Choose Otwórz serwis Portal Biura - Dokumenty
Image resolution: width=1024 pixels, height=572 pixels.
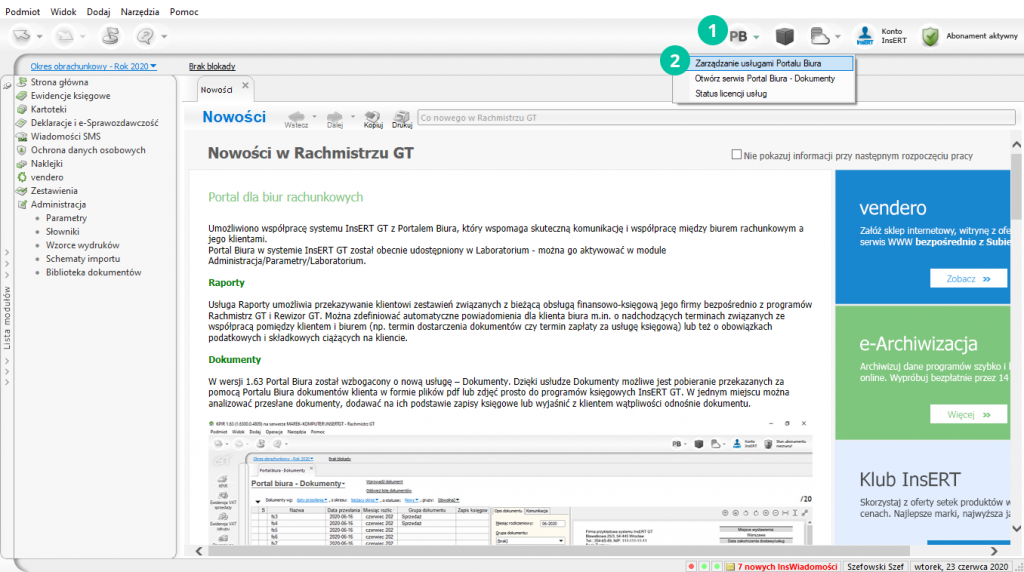763,78
